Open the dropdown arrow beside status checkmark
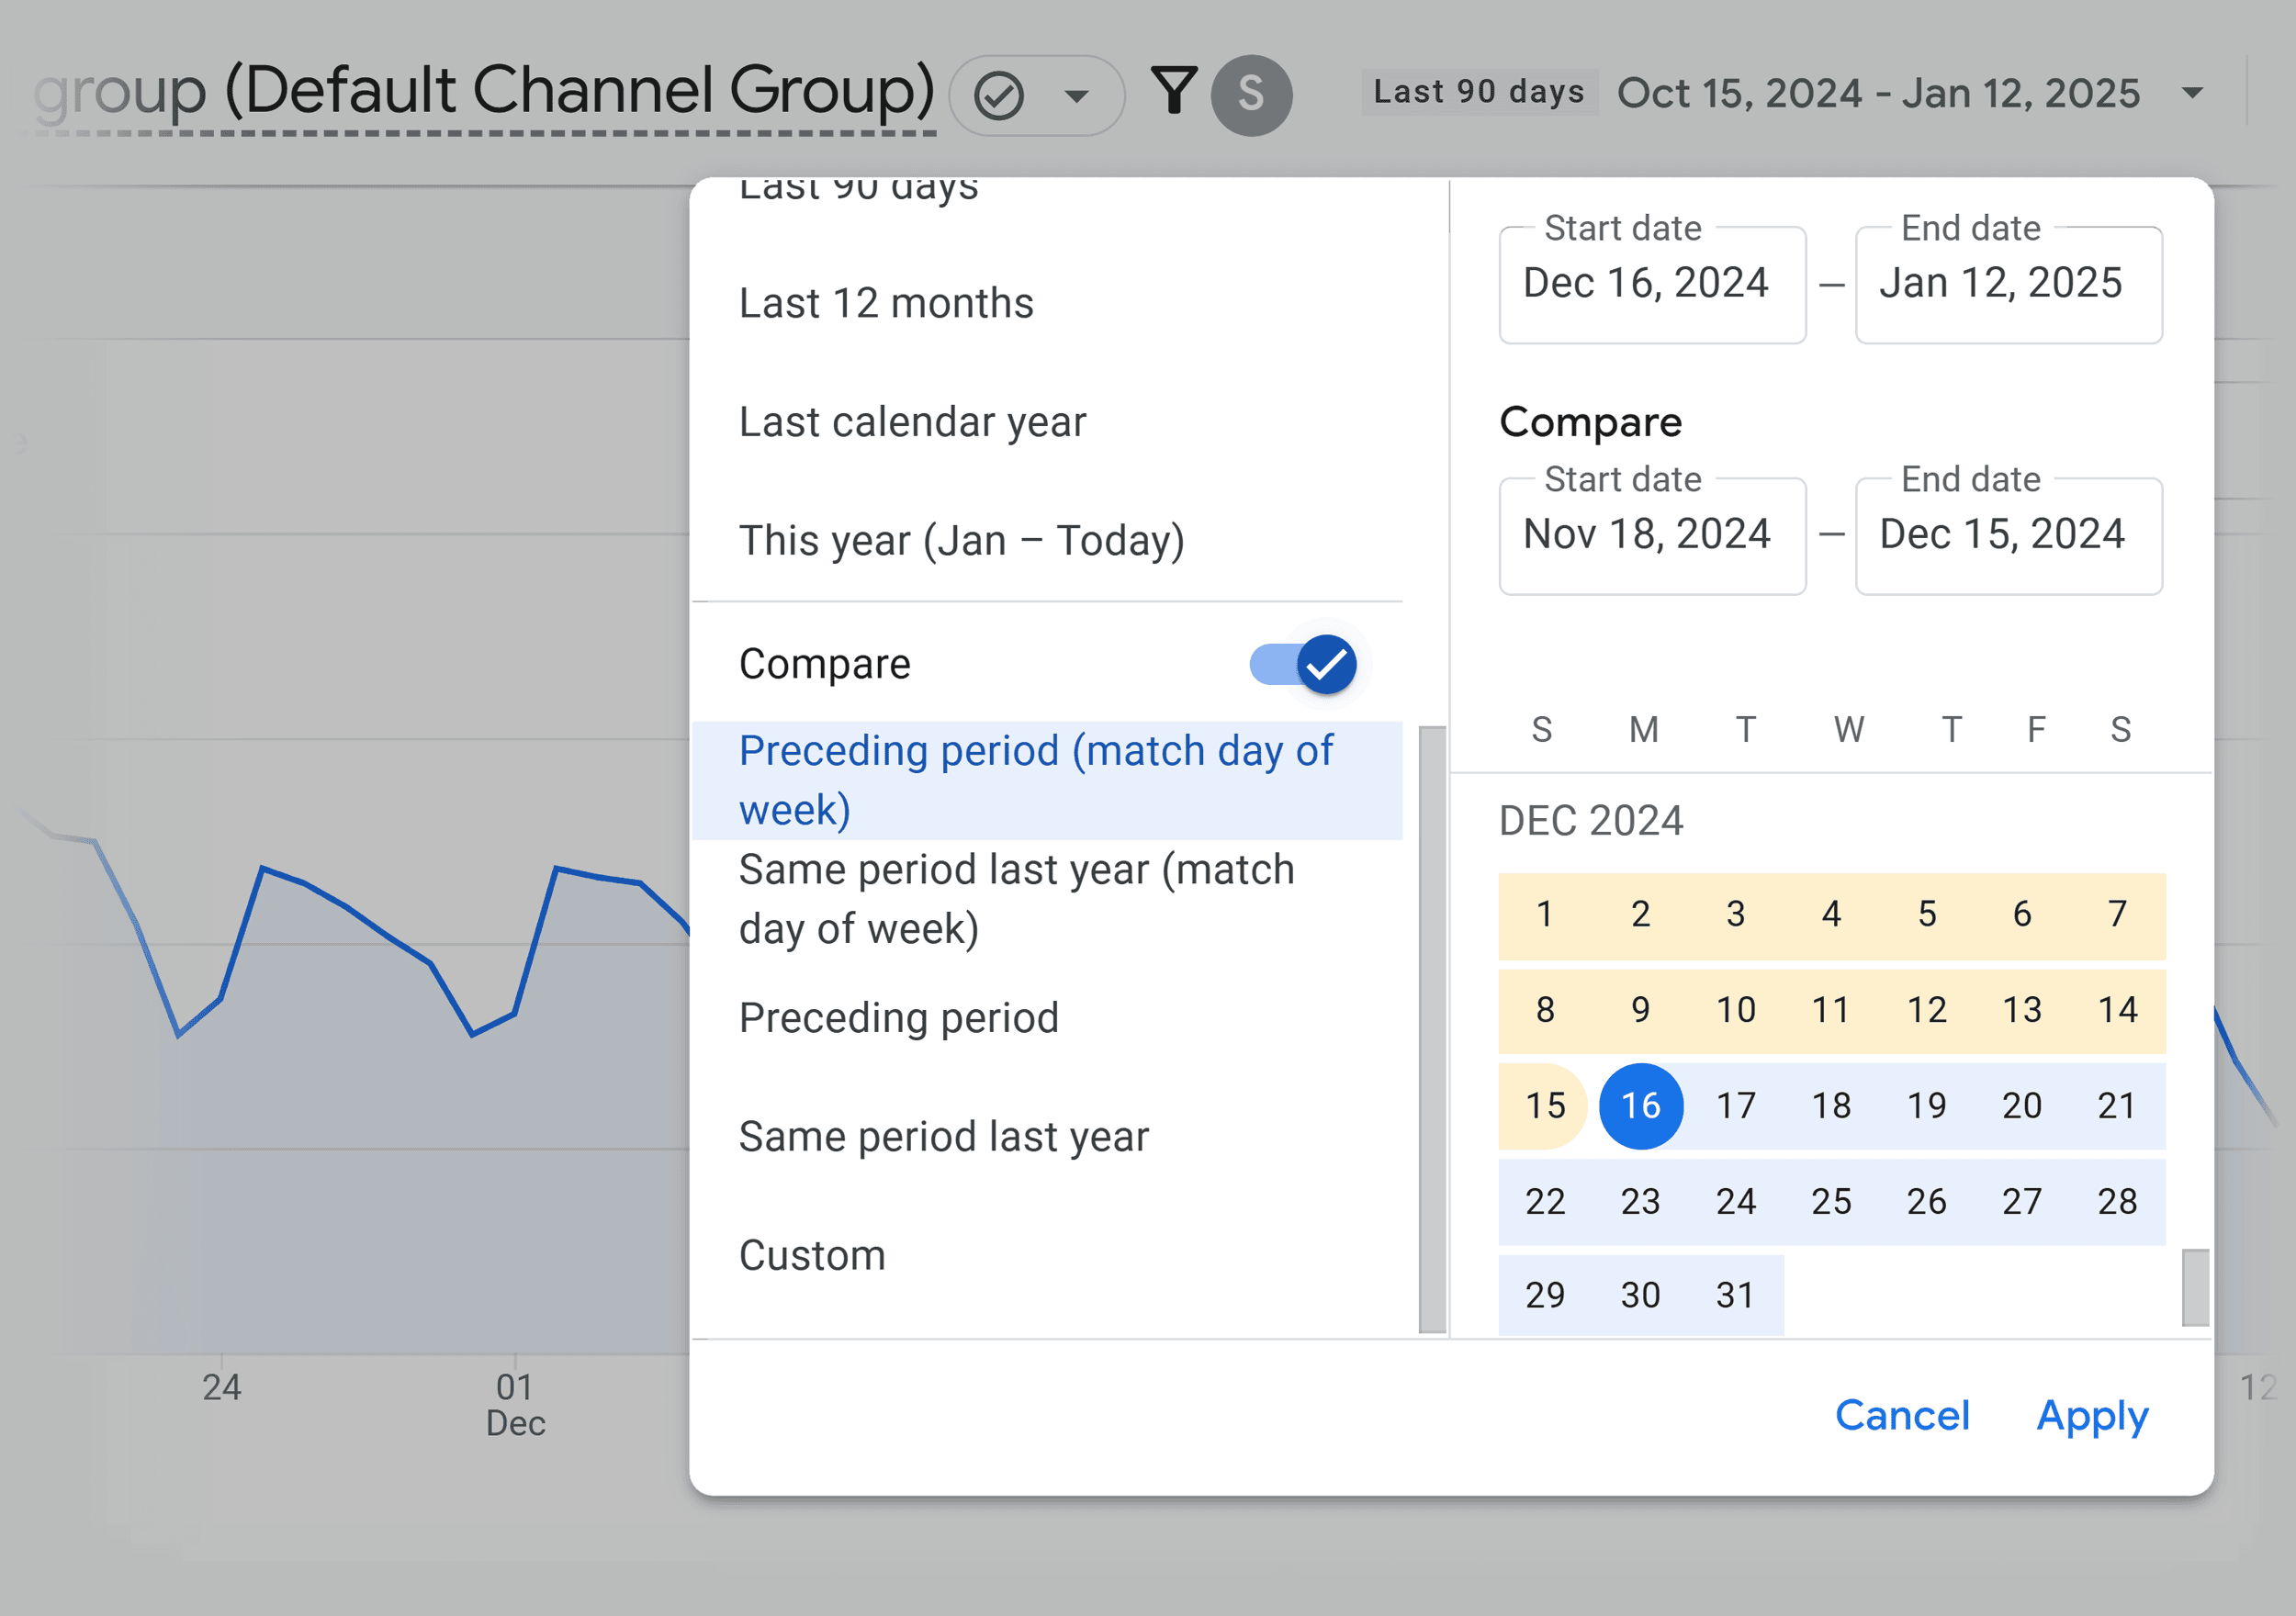The image size is (2296, 1616). [1077, 96]
